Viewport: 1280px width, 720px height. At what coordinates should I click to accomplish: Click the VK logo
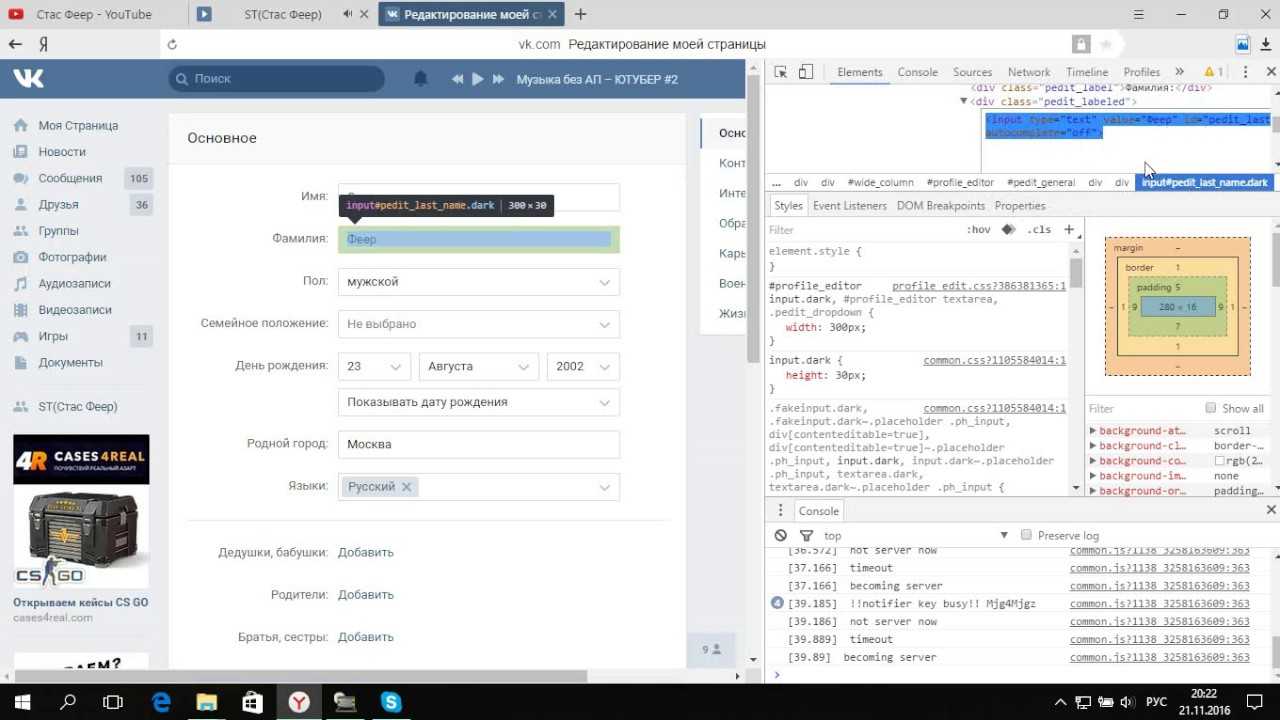point(28,78)
